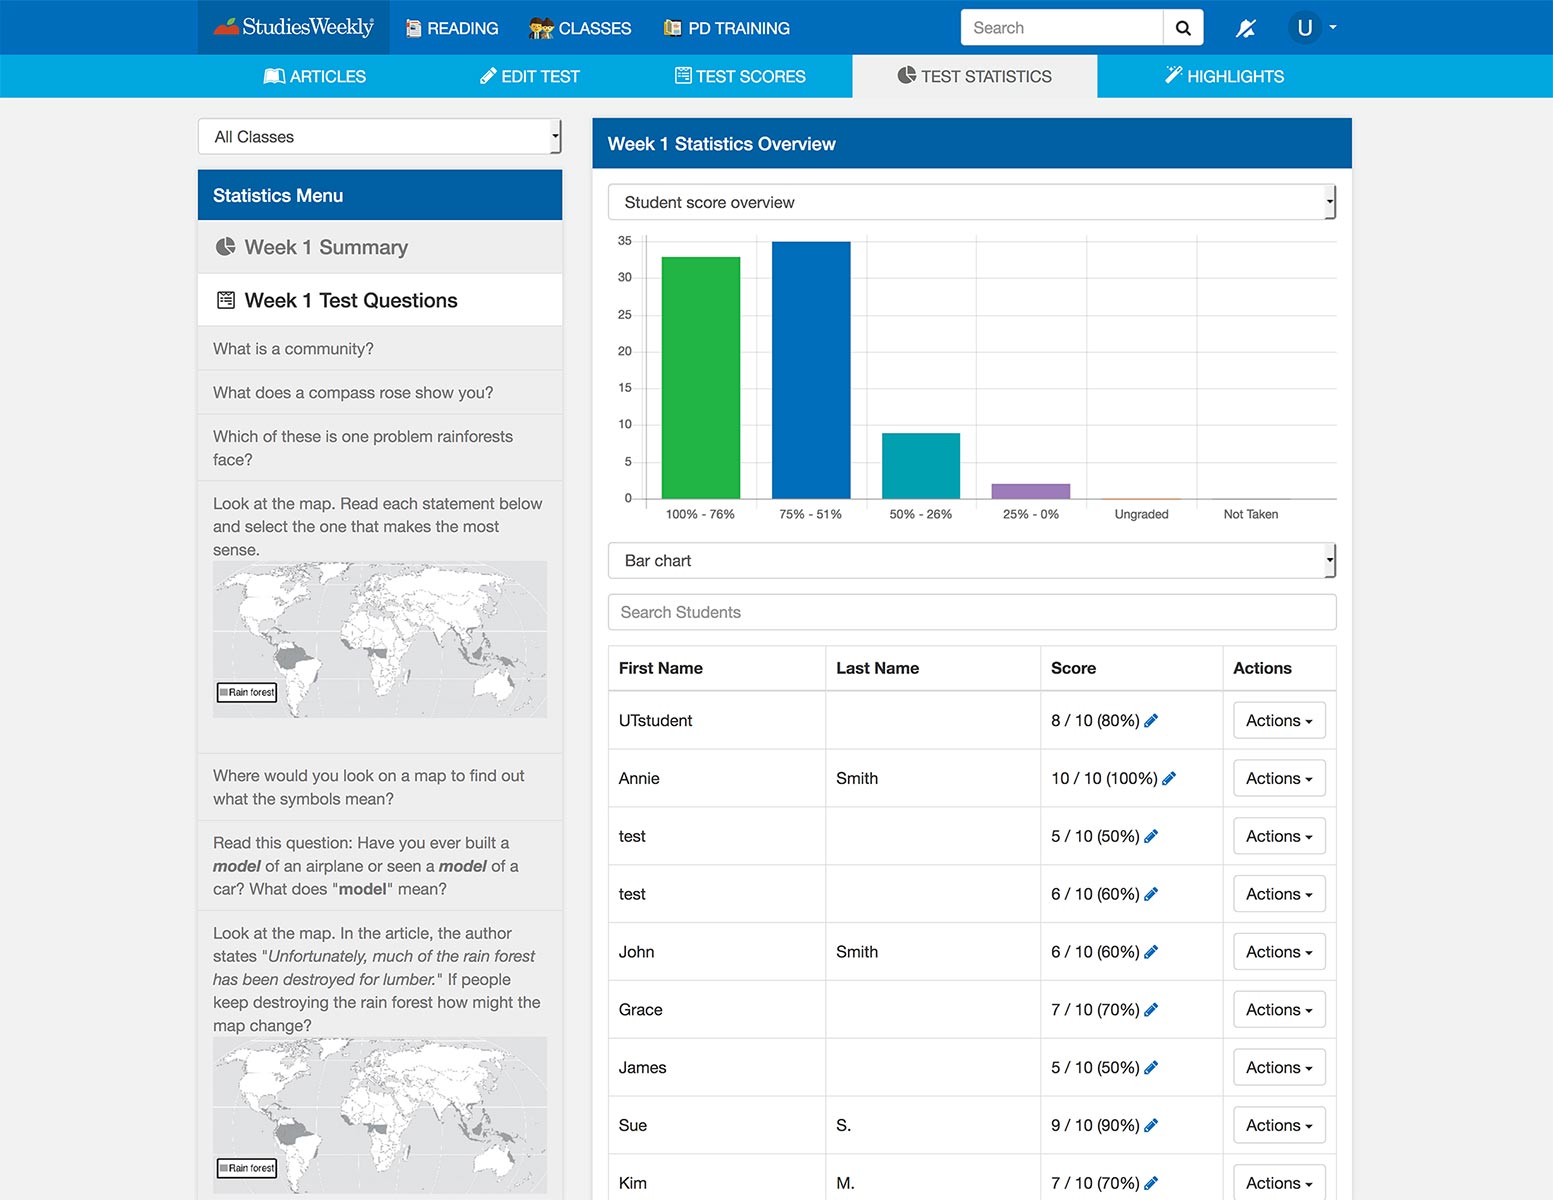This screenshot has width=1553, height=1200.
Task: Select the 'What is a community?' question
Action: coord(293,349)
